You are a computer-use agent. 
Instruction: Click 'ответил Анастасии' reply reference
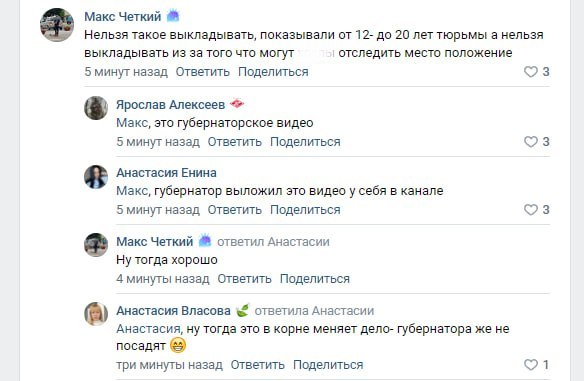273,242
